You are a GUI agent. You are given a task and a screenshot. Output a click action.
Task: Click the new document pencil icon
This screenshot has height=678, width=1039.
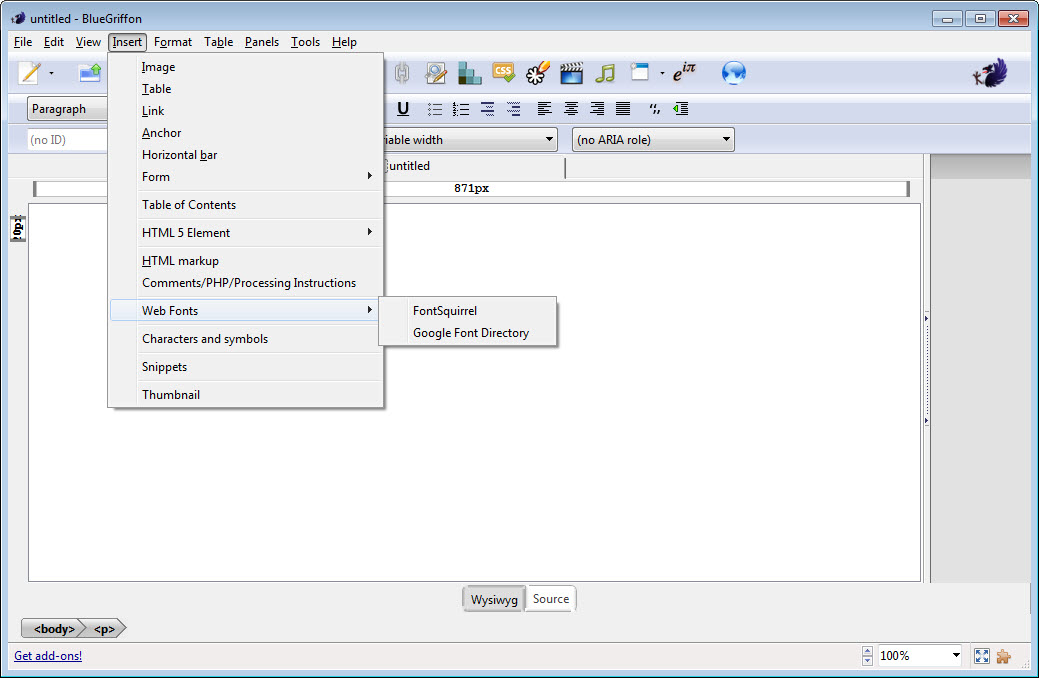coord(30,73)
